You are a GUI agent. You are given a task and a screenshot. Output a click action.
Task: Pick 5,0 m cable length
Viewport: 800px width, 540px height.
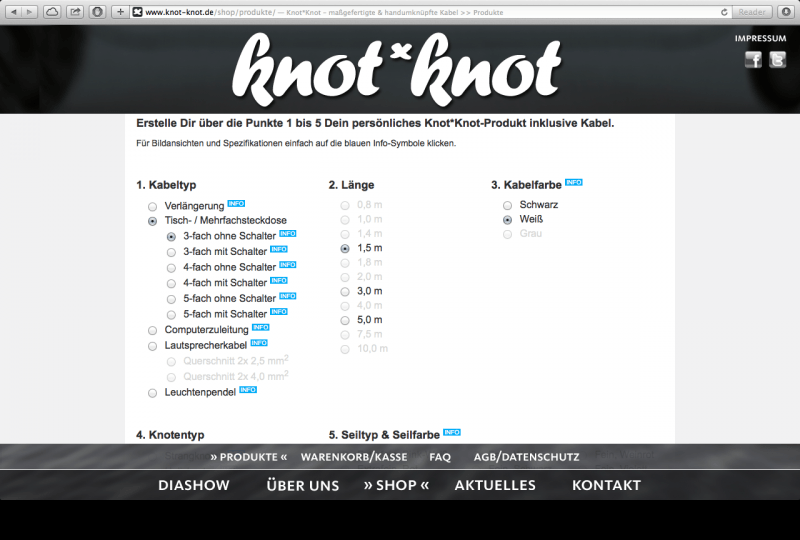coord(345,321)
